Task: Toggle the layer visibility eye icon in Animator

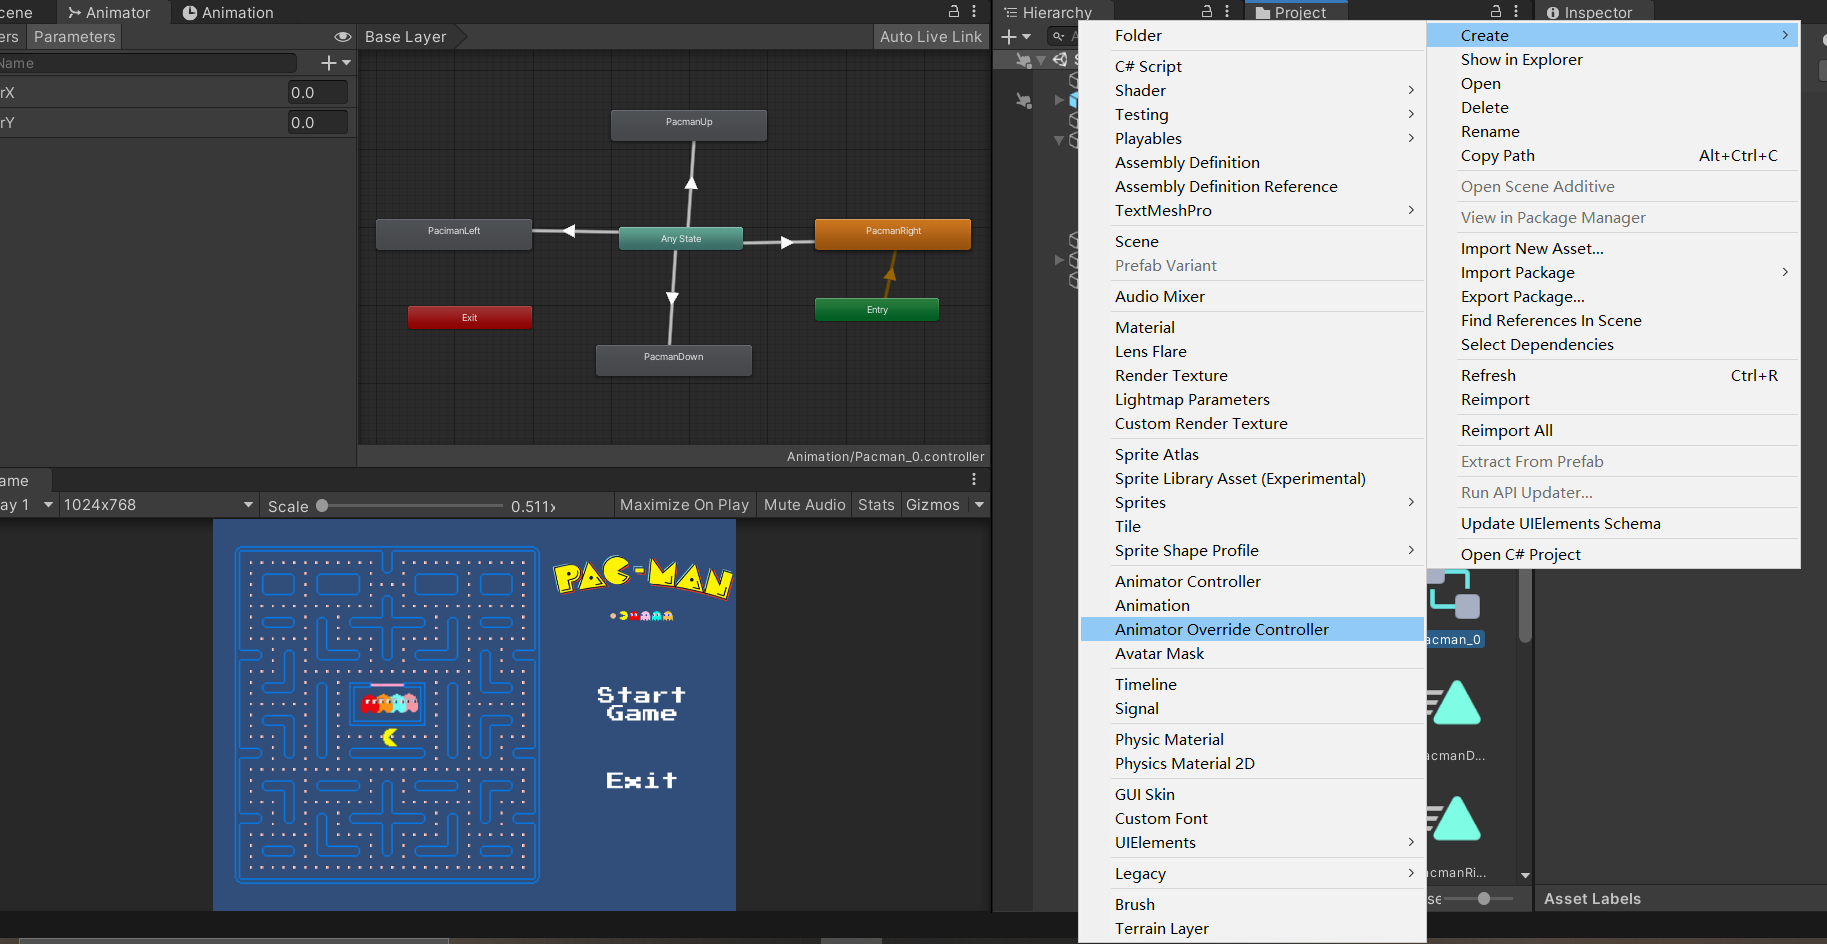Action: click(x=343, y=37)
